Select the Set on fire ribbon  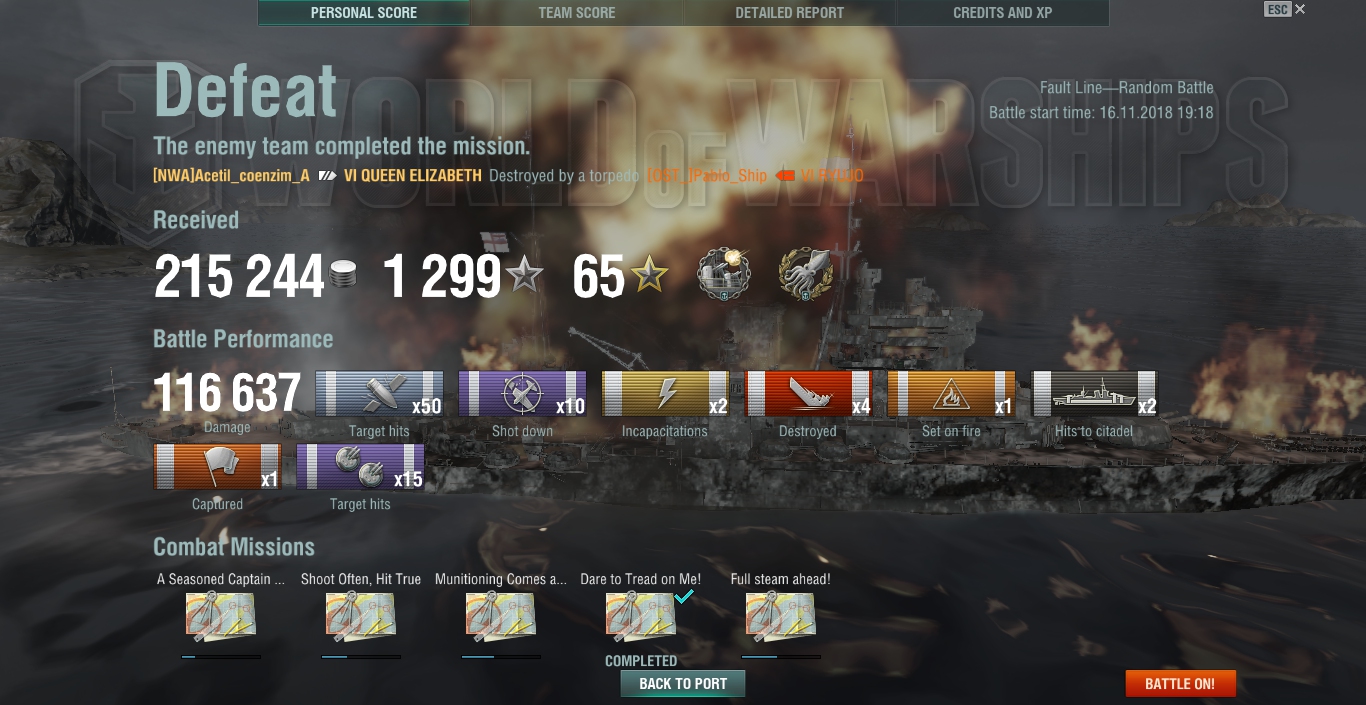[951, 393]
